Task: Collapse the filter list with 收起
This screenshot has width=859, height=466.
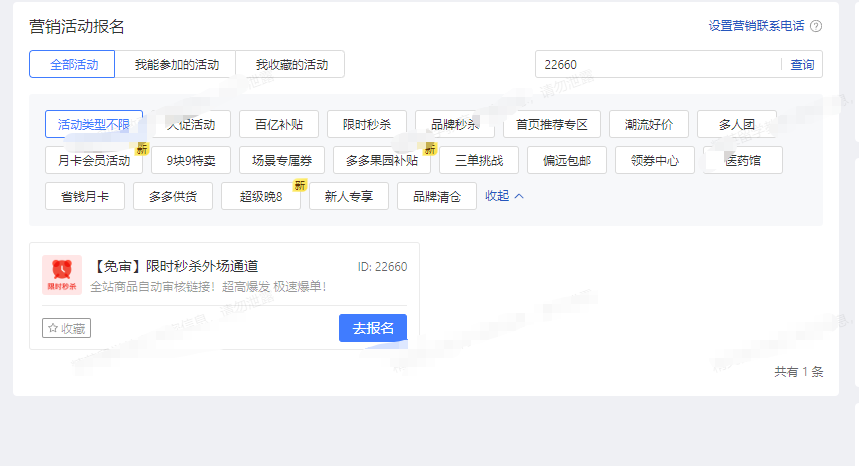Action: pyautogui.click(x=504, y=195)
